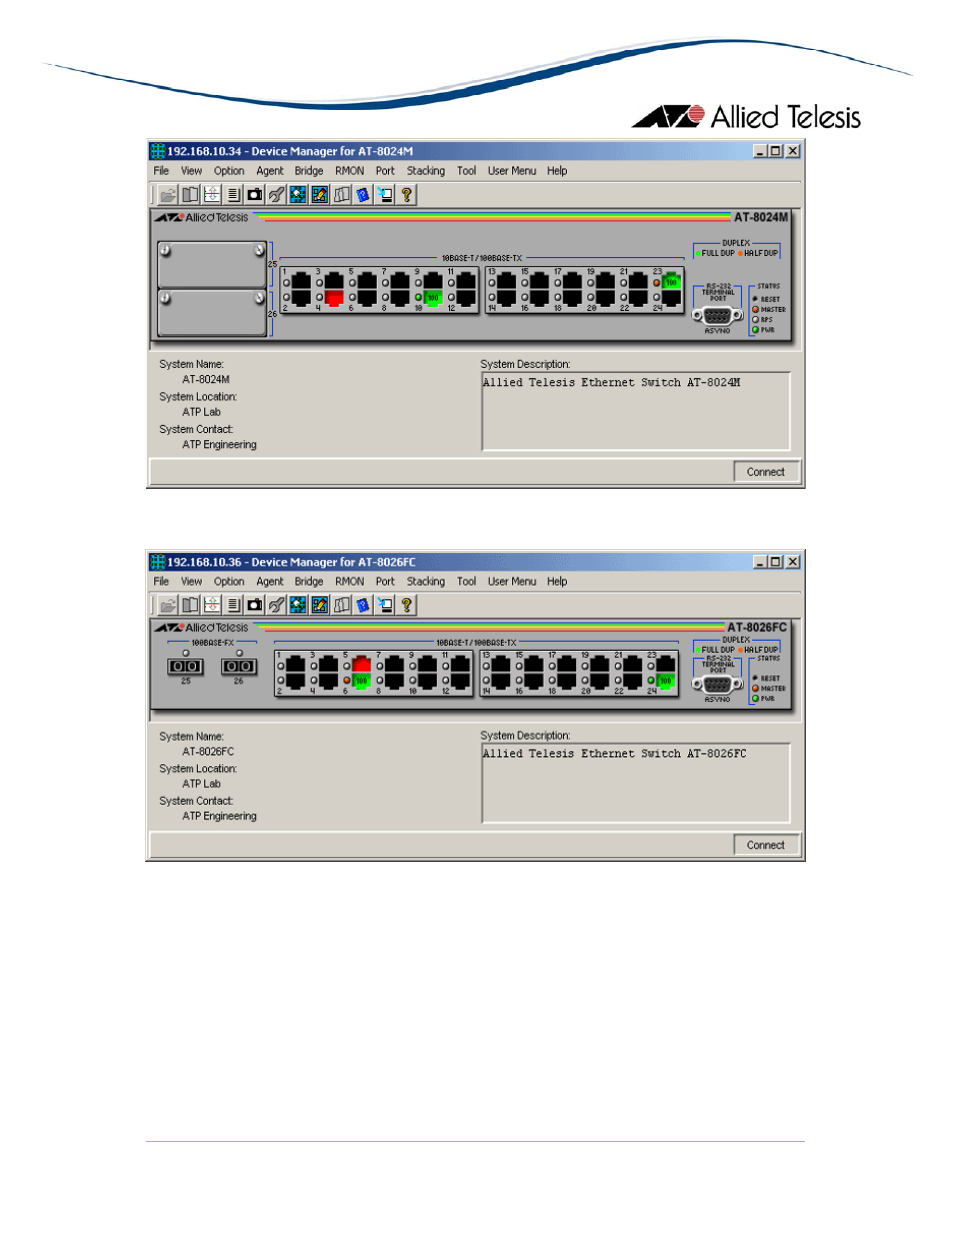Click wrench-plug icon in AT-8026FC toolbar
Screen dimensions: 954x1235
tap(276, 605)
